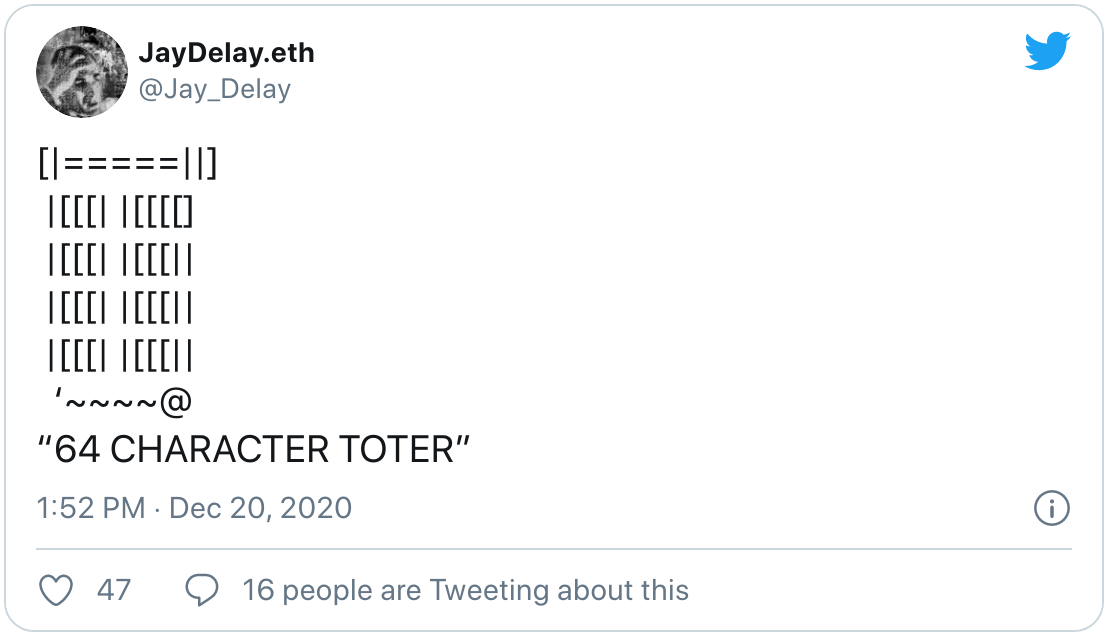Click the 1:52 PM time text
Screen dimensions: 1108x636
pyautogui.click(x=91, y=508)
